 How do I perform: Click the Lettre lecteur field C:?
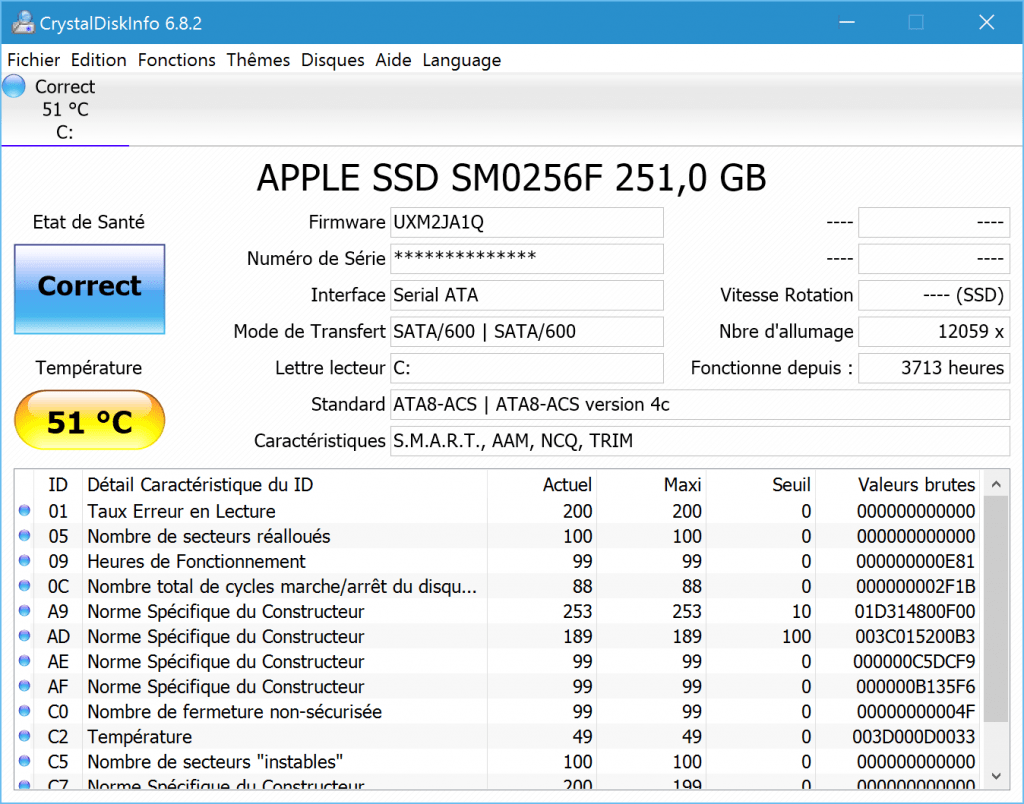(x=526, y=368)
